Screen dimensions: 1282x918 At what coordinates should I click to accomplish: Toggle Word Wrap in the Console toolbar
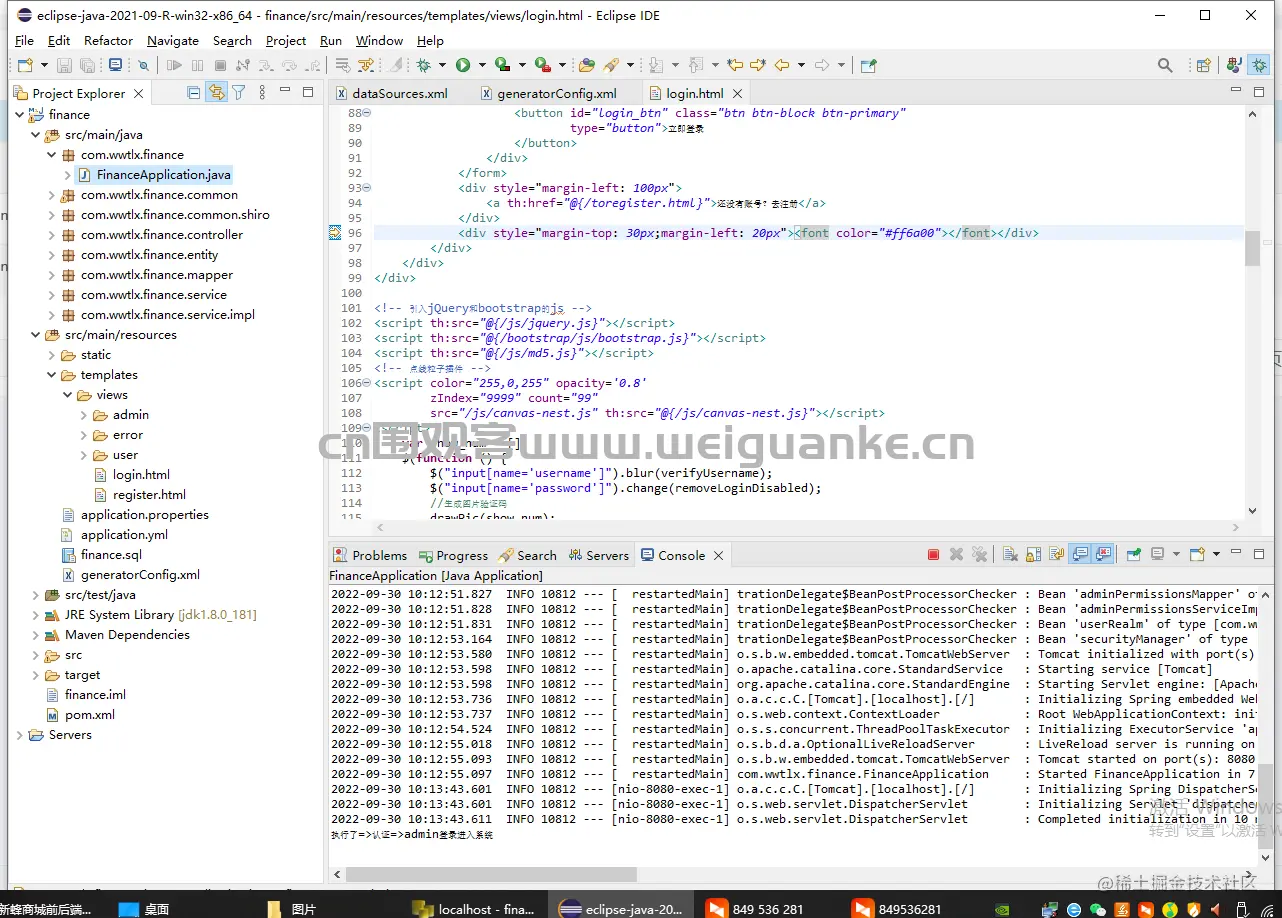click(x=1056, y=554)
